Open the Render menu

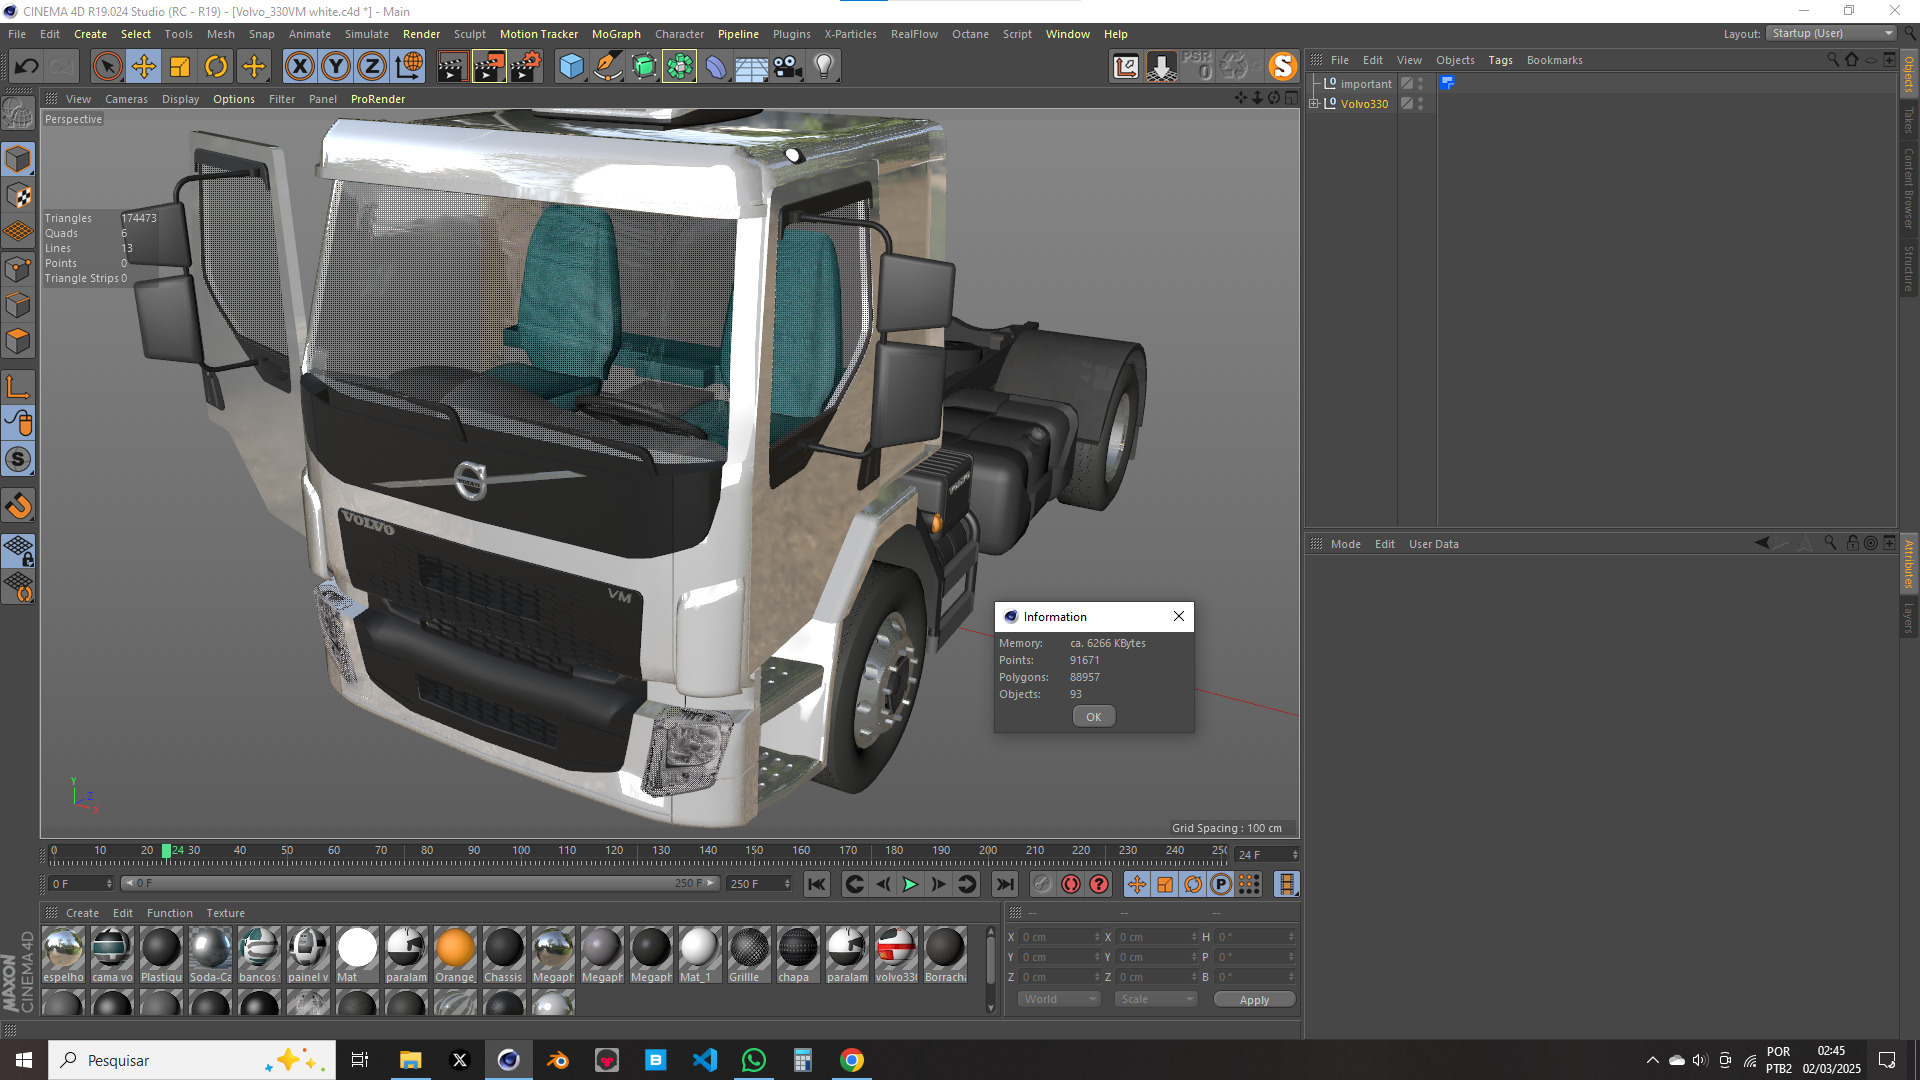tap(421, 34)
